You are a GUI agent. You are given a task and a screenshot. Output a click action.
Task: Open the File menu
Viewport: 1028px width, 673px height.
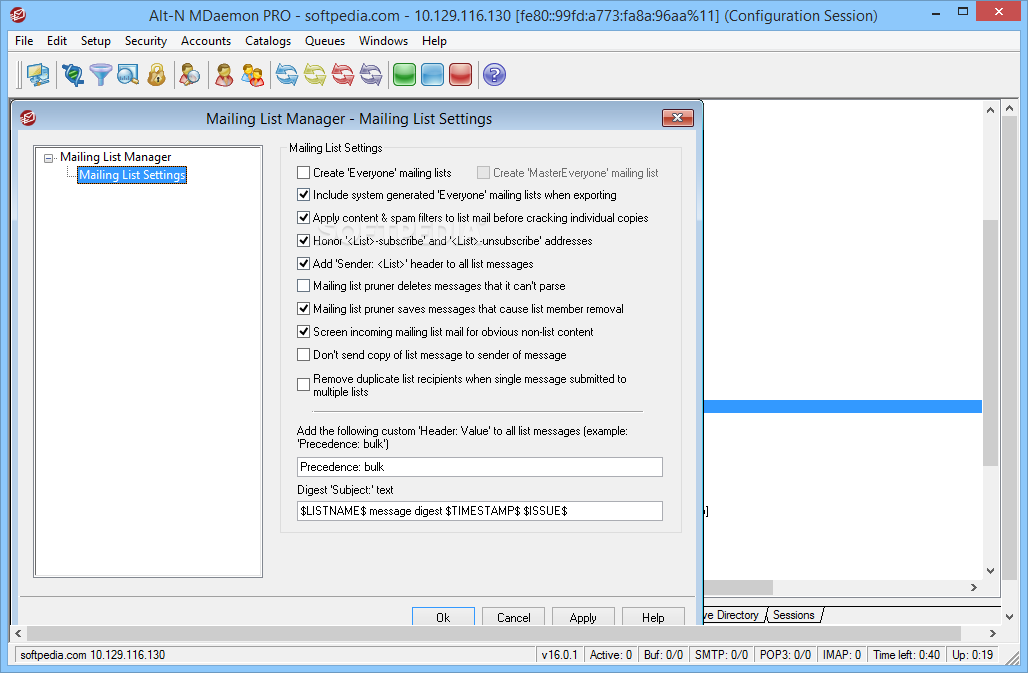click(24, 41)
